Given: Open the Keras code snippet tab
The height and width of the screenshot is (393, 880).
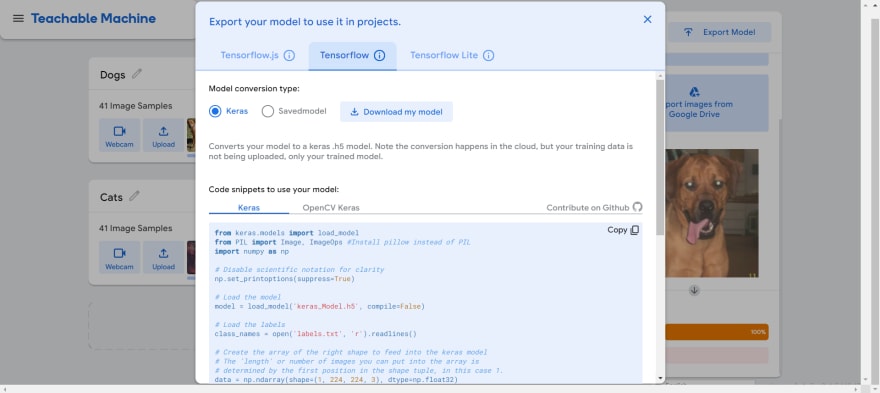Looking at the screenshot, I should [x=249, y=207].
